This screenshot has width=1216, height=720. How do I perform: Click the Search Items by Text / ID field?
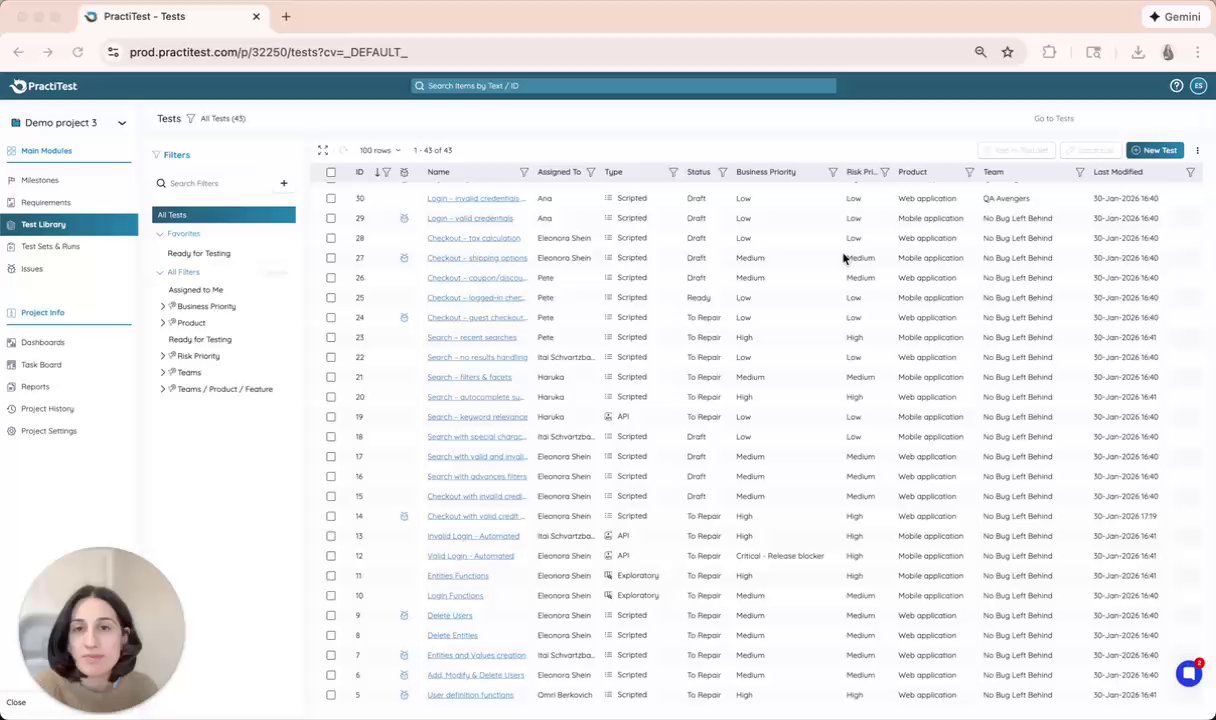(x=624, y=86)
